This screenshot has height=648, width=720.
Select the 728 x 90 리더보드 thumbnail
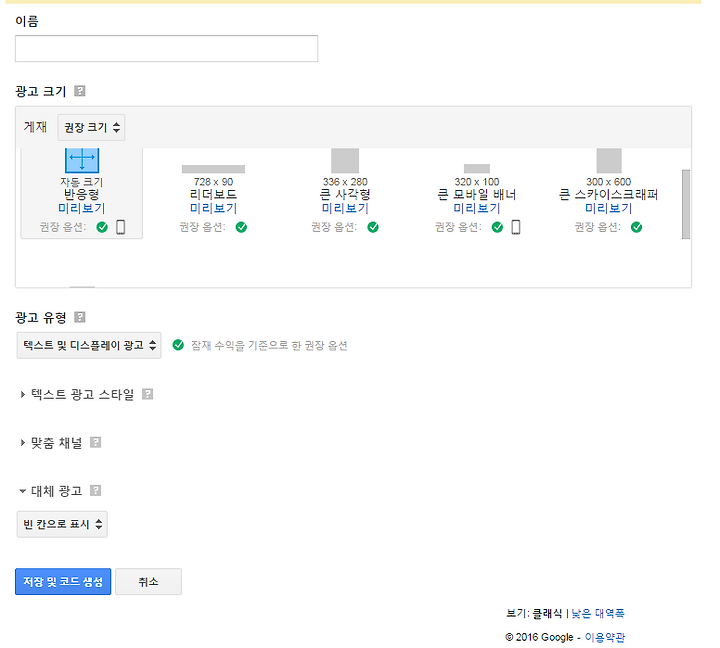pyautogui.click(x=214, y=169)
